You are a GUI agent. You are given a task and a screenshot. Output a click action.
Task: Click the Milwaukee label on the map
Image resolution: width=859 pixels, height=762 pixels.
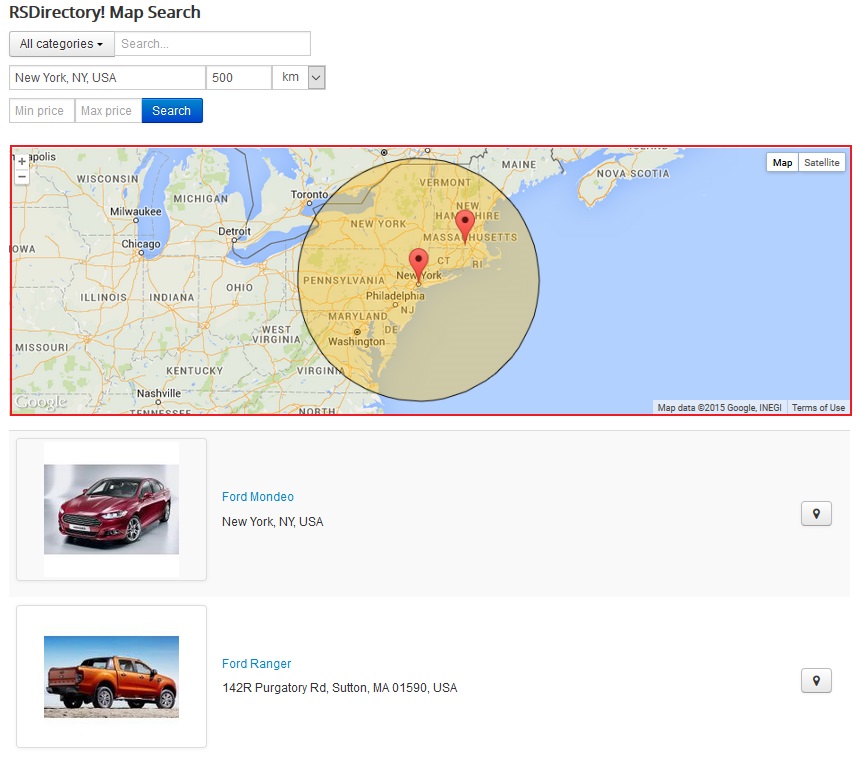[136, 211]
